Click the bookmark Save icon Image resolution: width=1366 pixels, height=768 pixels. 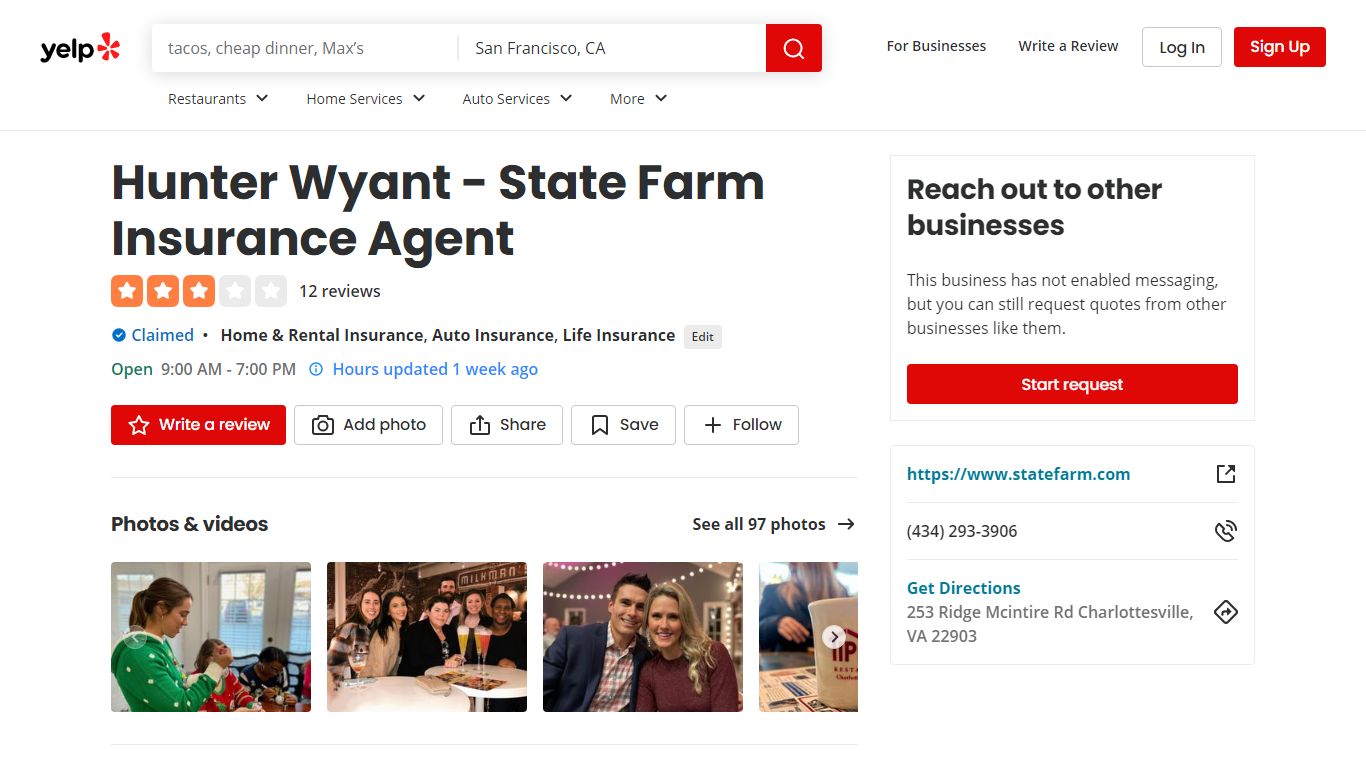600,425
